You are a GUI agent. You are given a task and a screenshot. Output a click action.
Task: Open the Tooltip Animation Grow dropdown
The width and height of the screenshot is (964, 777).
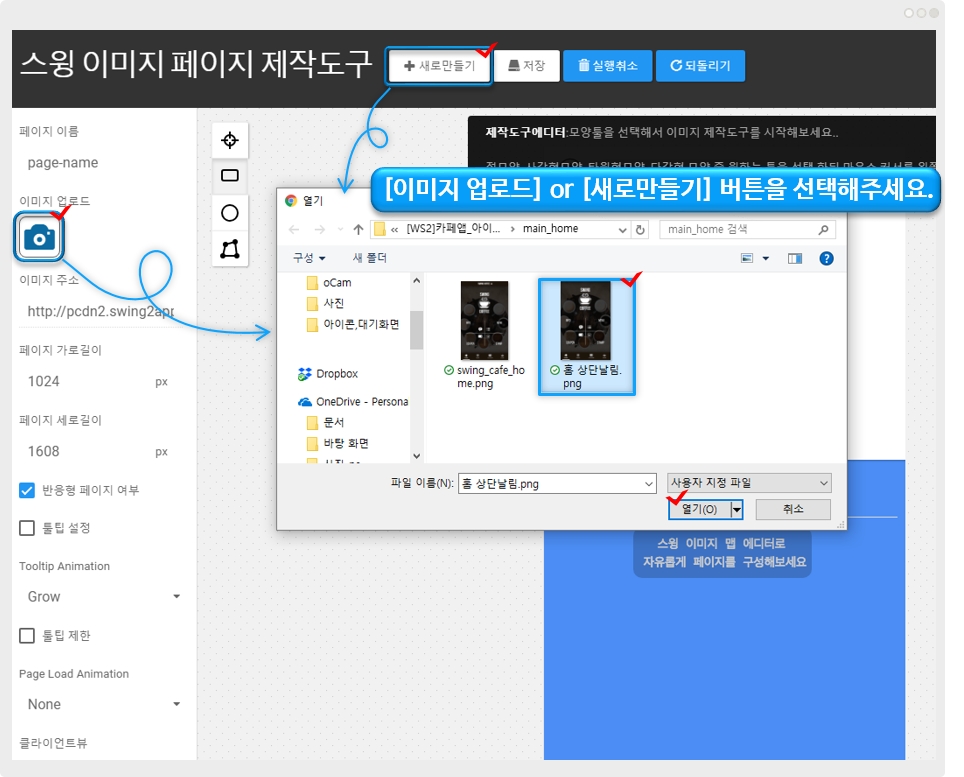[100, 596]
